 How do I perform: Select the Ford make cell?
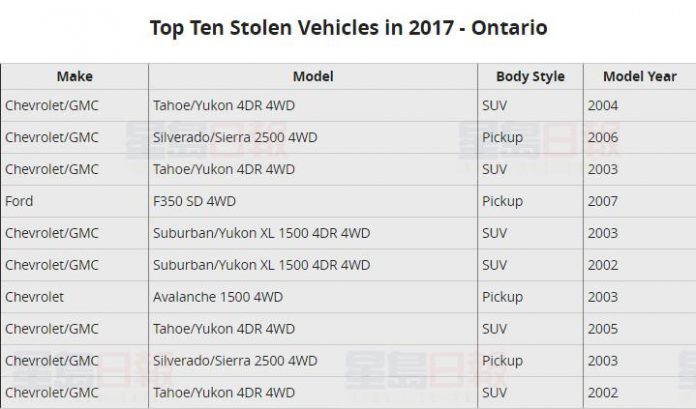(x=75, y=201)
